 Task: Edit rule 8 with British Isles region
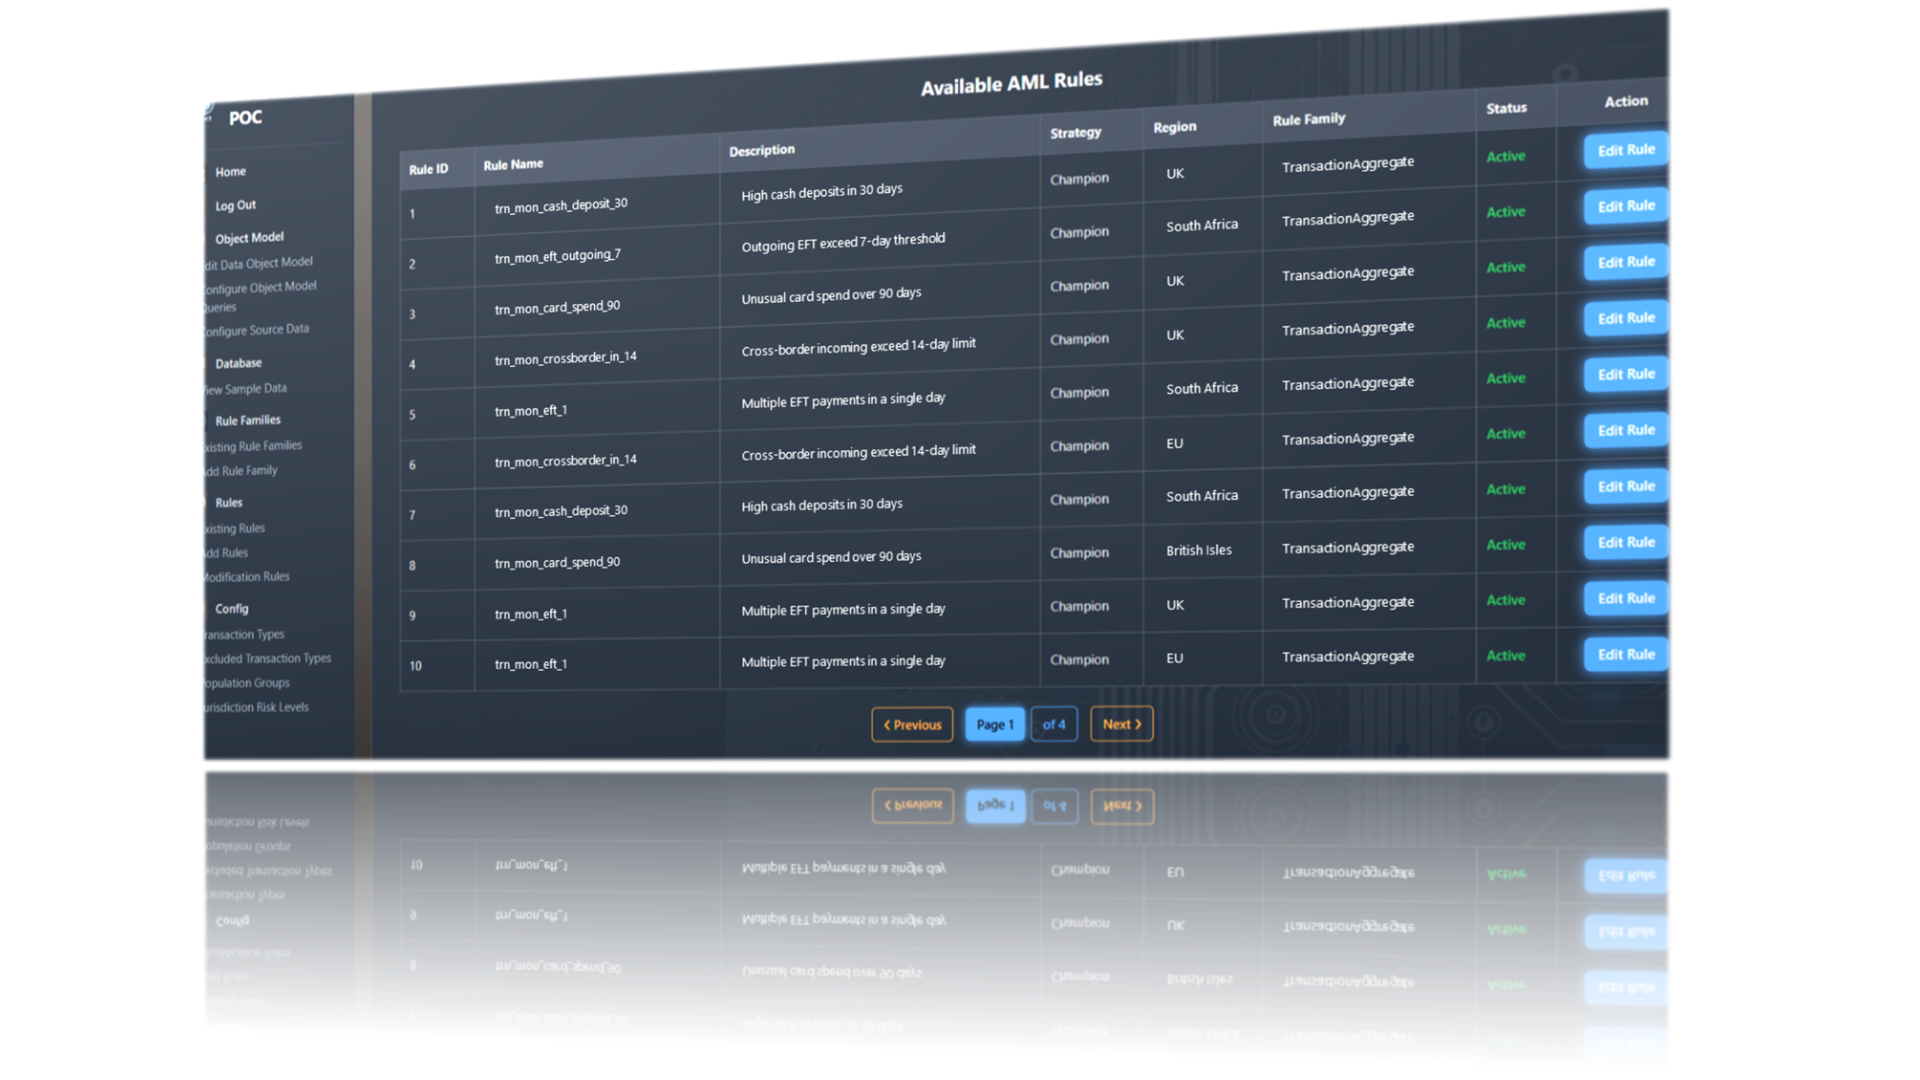(1625, 542)
